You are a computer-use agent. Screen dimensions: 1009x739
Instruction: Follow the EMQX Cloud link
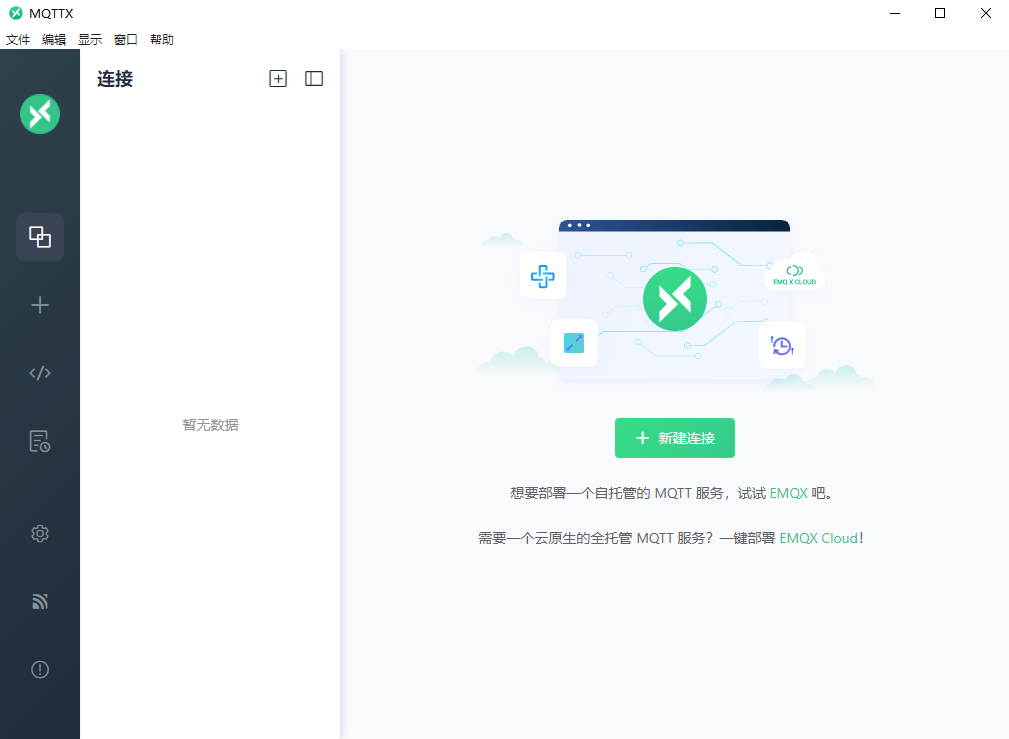819,538
